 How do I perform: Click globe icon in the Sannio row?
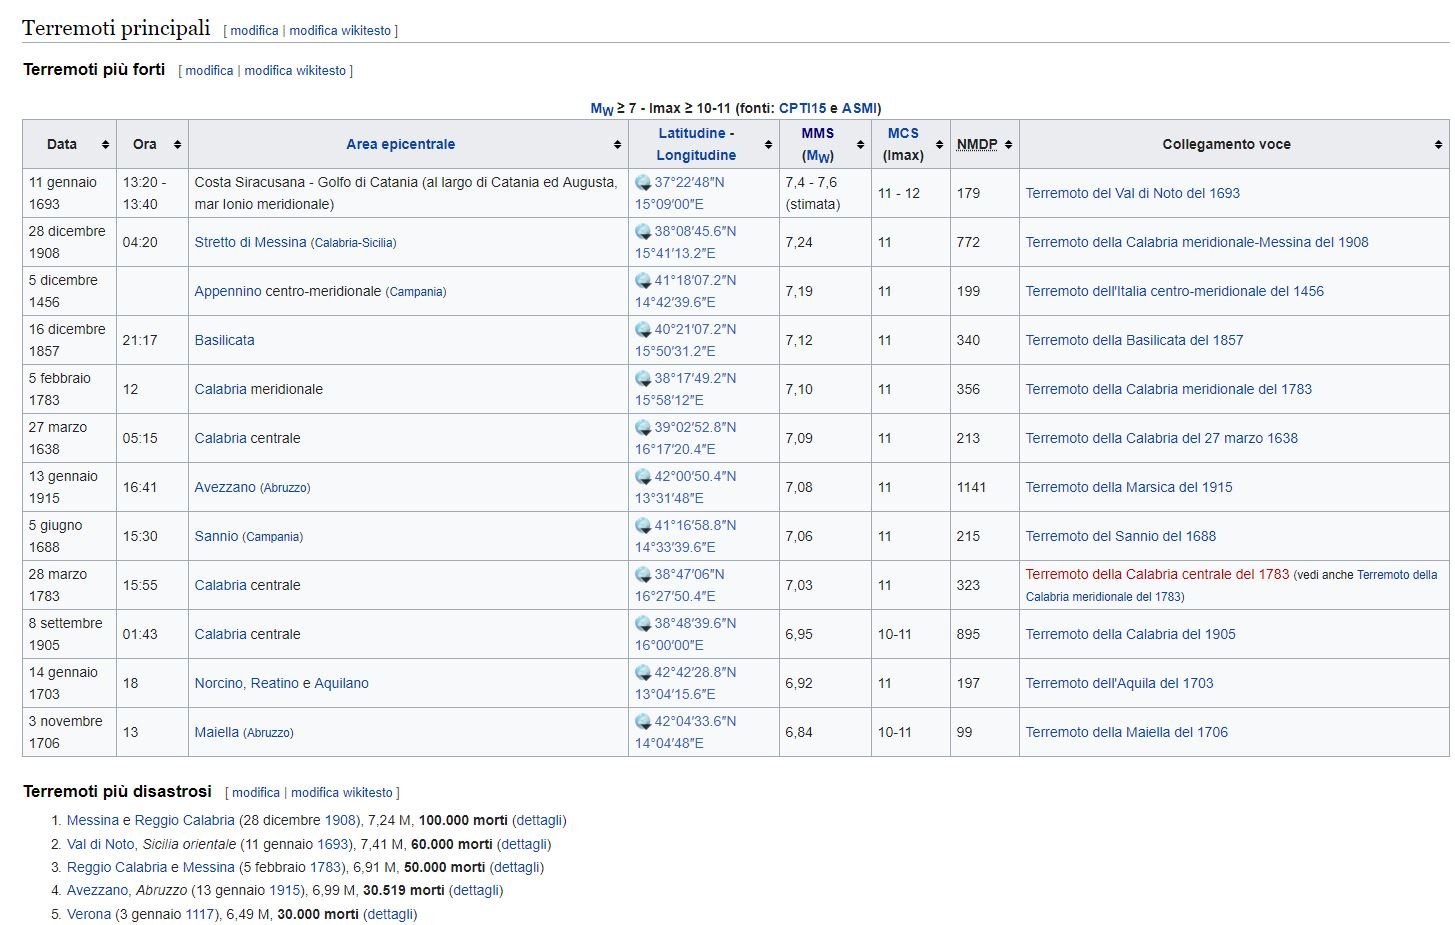click(643, 526)
